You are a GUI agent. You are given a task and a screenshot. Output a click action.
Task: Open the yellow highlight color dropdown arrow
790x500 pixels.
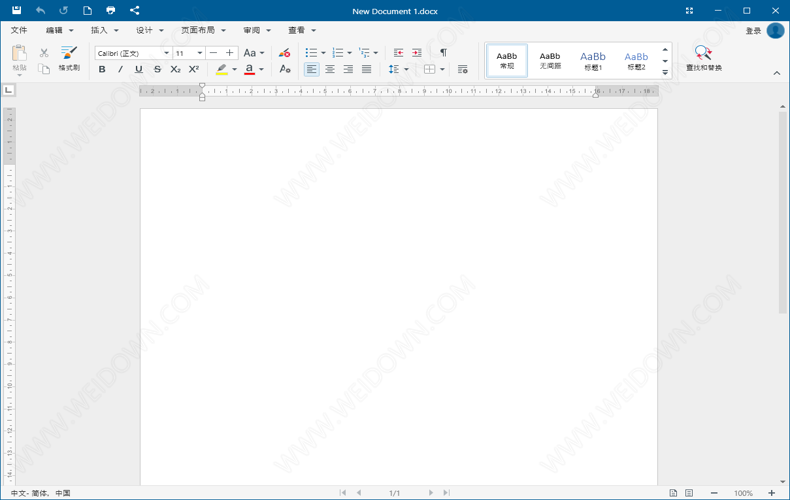point(234,70)
